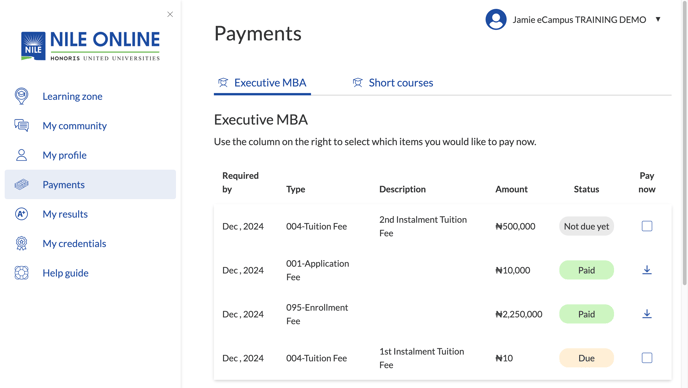Image resolution: width=688 pixels, height=388 pixels.
Task: Click the ₦2,250,000 amount
Action: 519,314
